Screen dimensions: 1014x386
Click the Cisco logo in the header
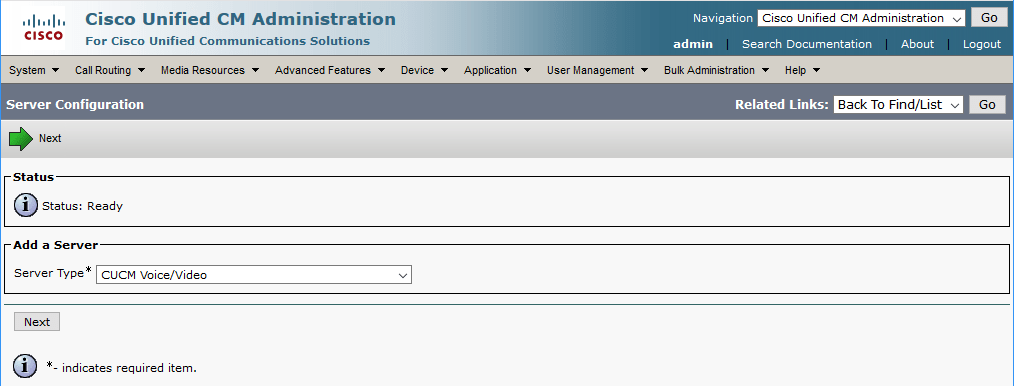(44, 28)
